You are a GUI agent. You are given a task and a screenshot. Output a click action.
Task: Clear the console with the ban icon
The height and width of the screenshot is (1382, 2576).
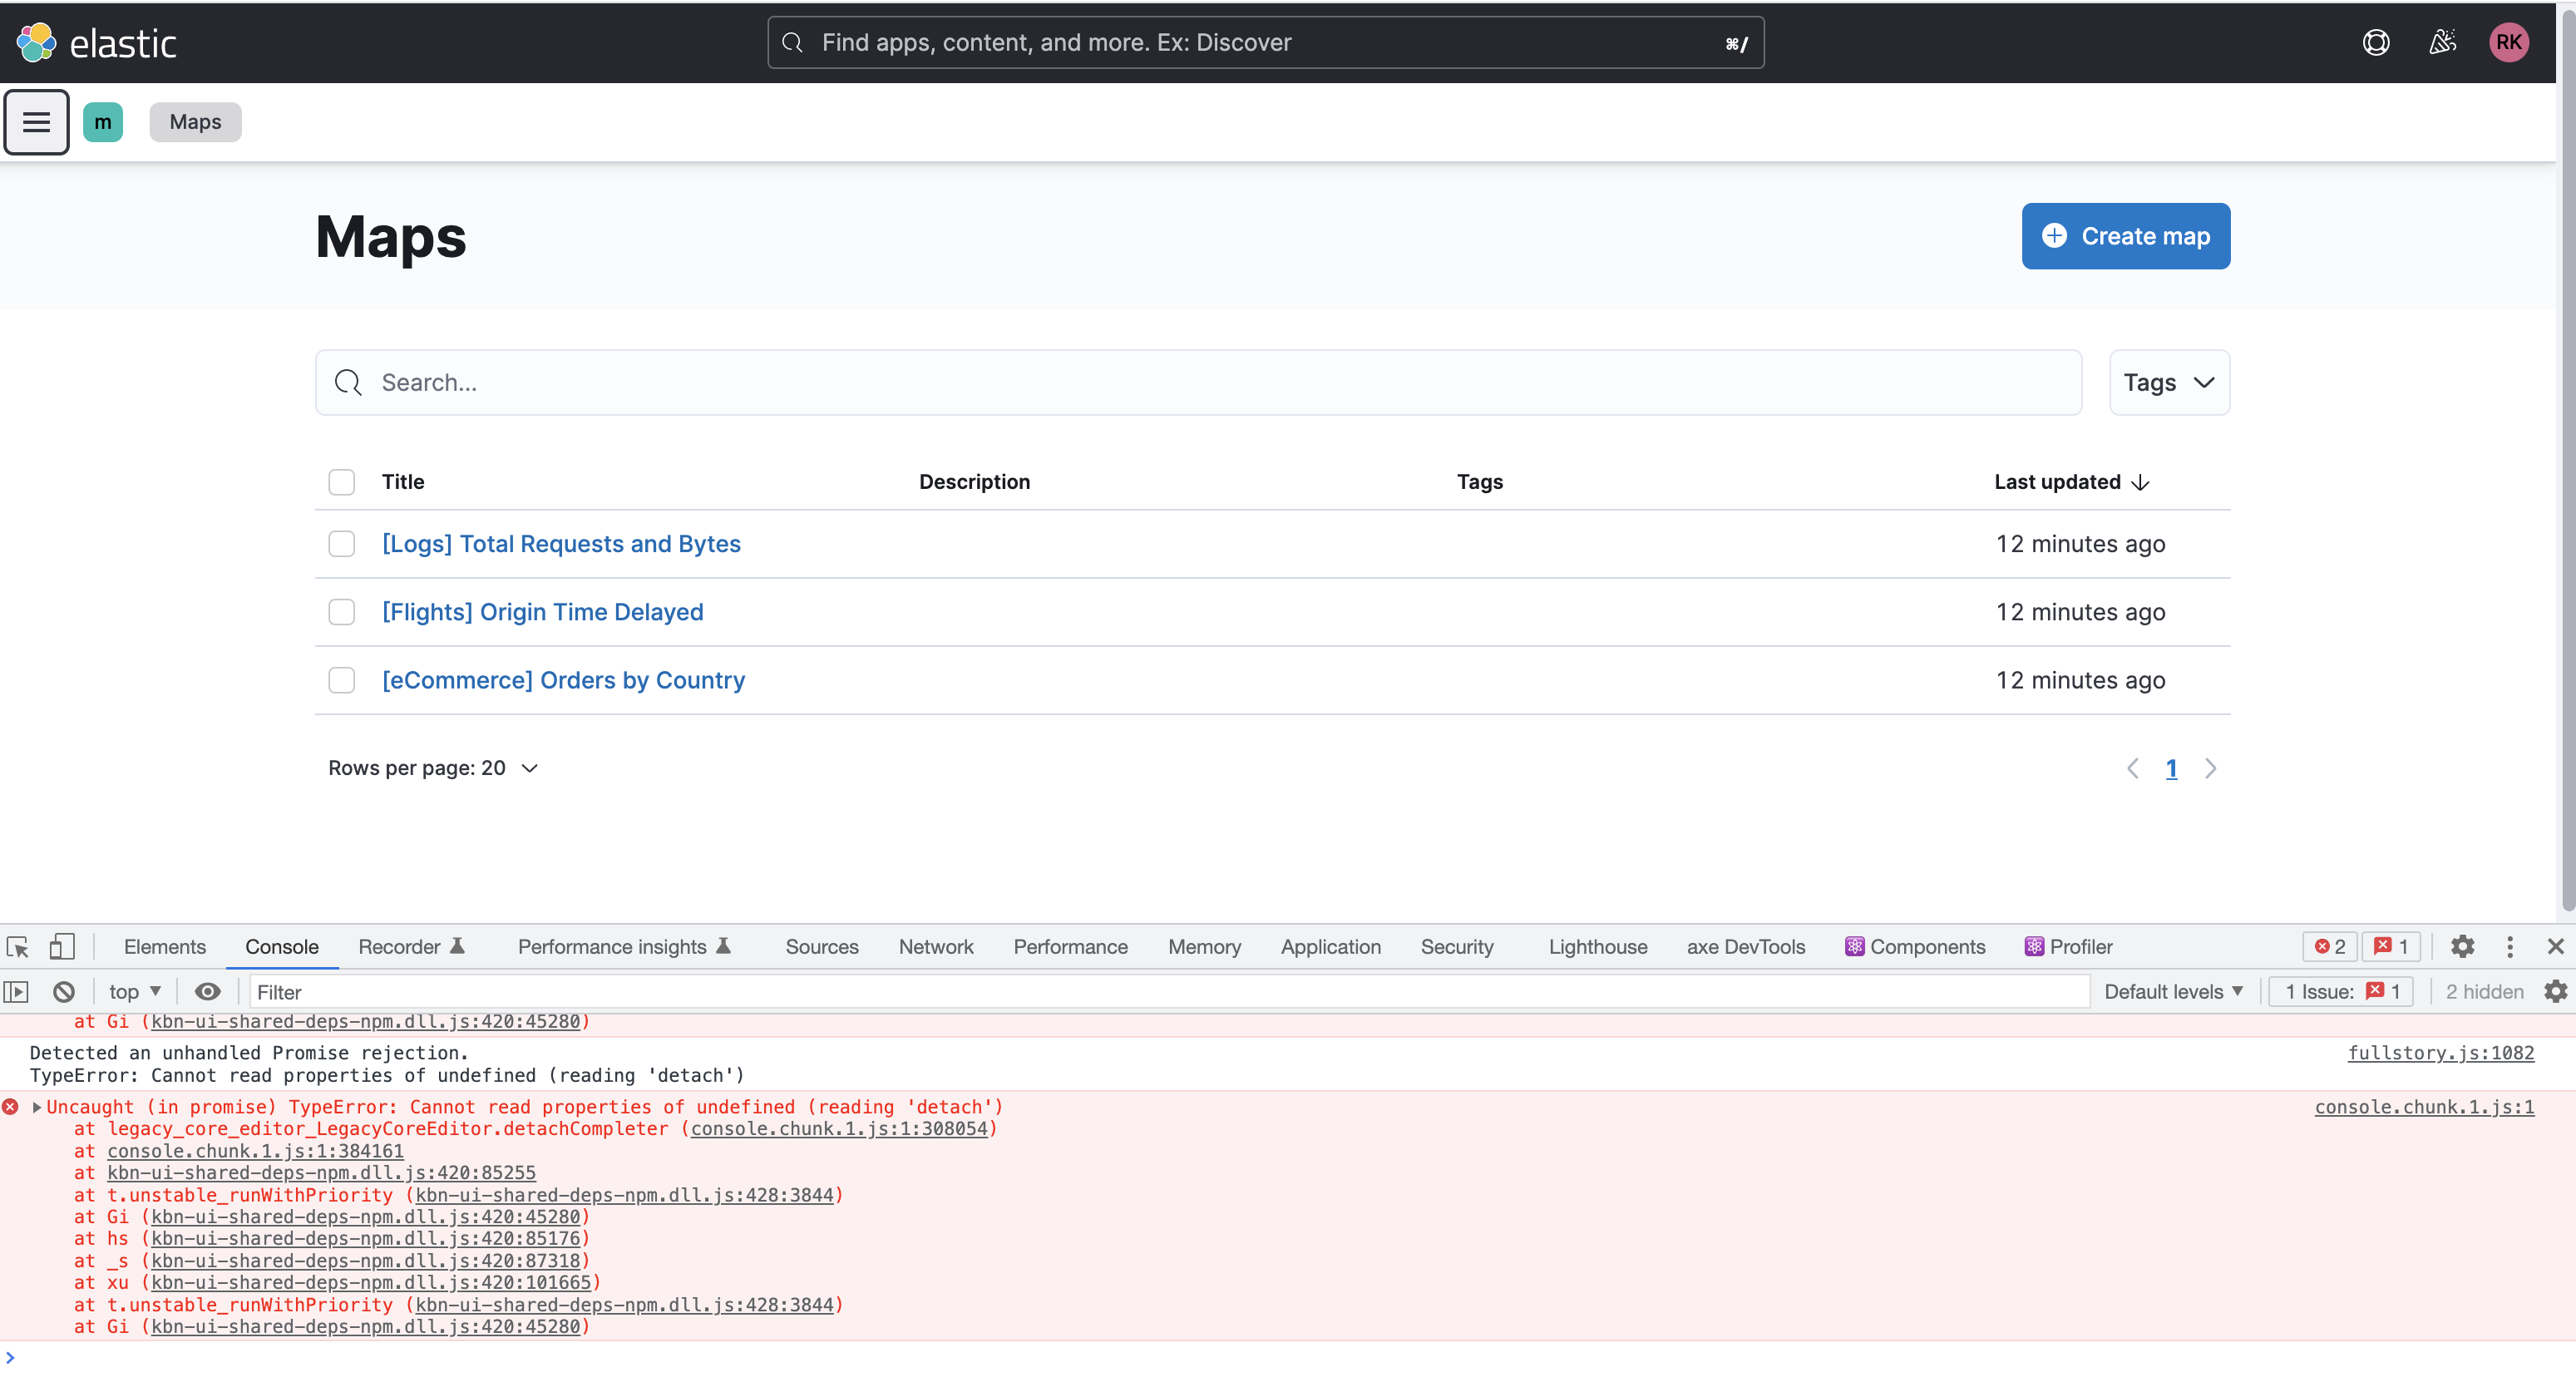[64, 992]
